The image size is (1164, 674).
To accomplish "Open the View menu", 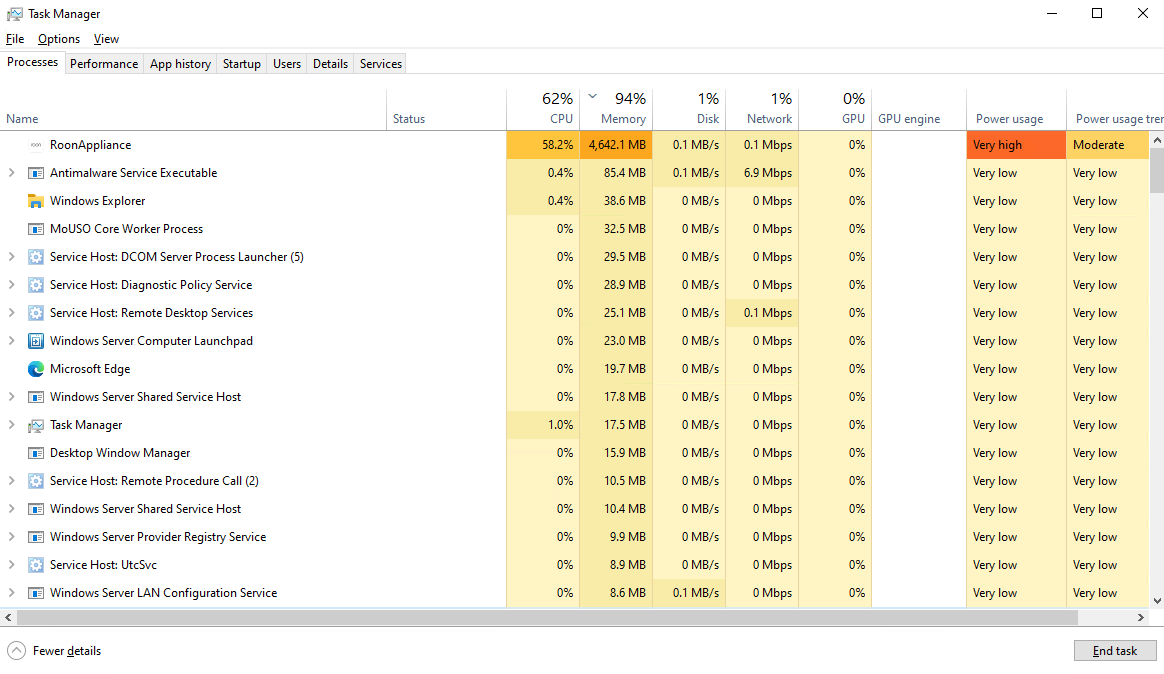I will click(x=106, y=39).
